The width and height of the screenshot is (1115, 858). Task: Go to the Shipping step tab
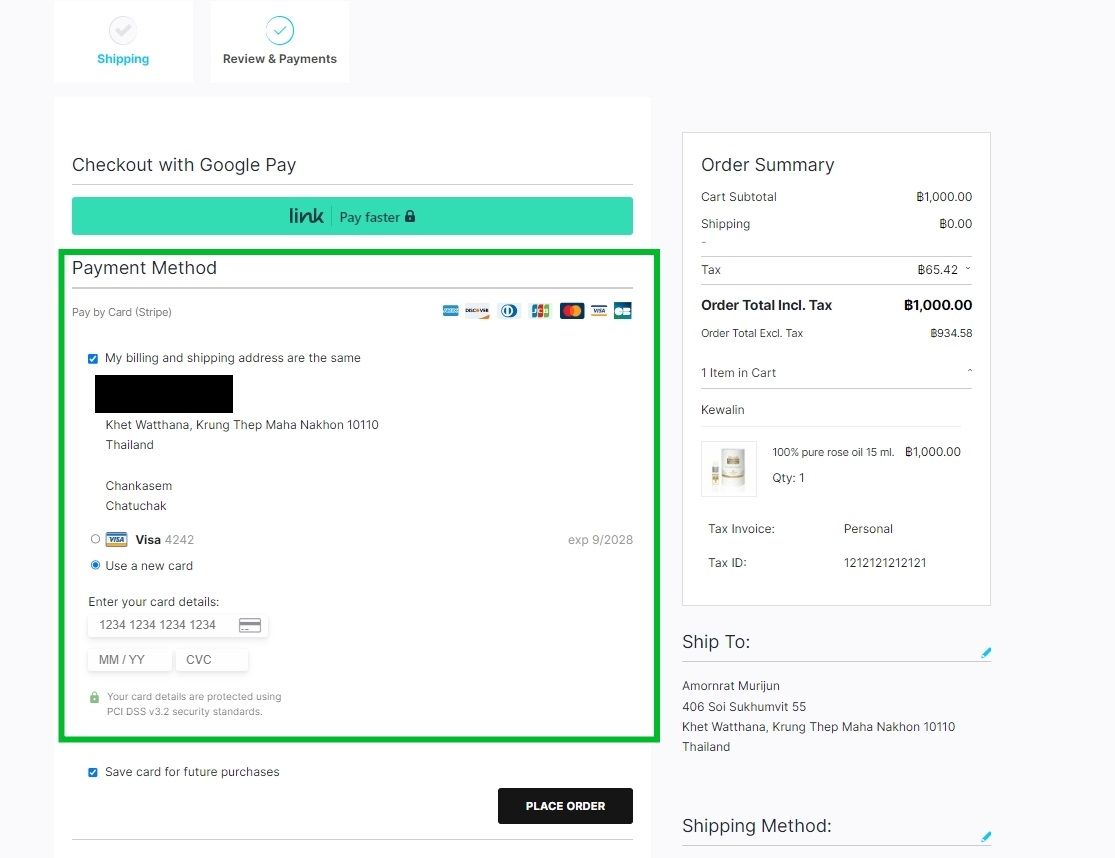click(x=123, y=41)
